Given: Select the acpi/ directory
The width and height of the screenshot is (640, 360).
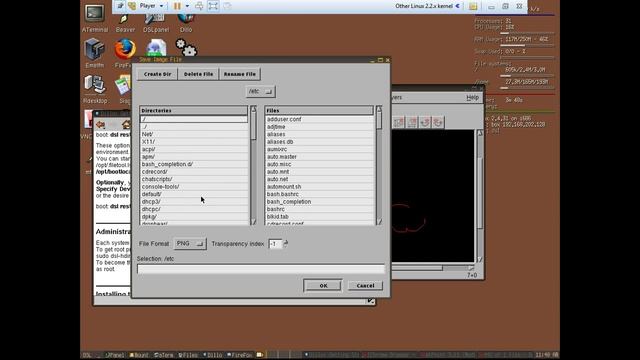Looking at the screenshot, I should point(193,149).
